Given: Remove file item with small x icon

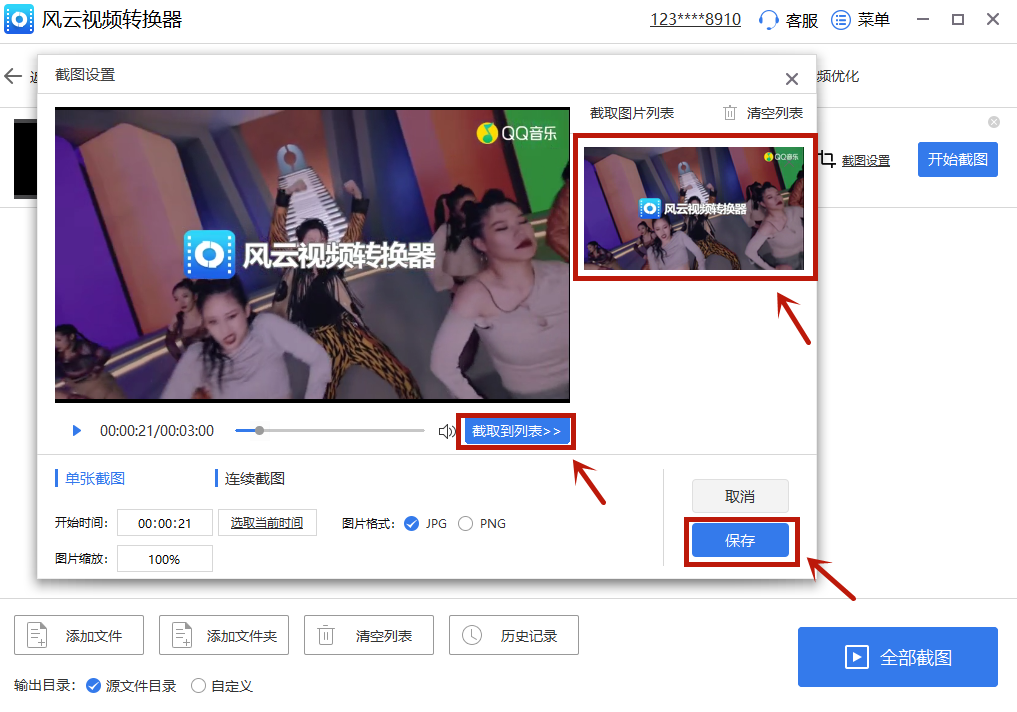Looking at the screenshot, I should (994, 122).
